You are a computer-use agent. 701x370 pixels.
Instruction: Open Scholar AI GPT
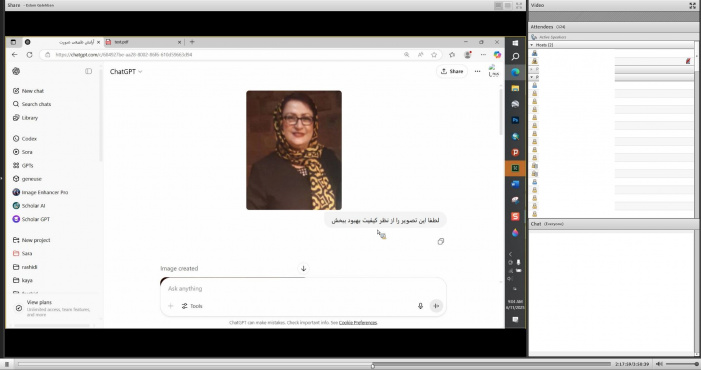tap(29, 206)
